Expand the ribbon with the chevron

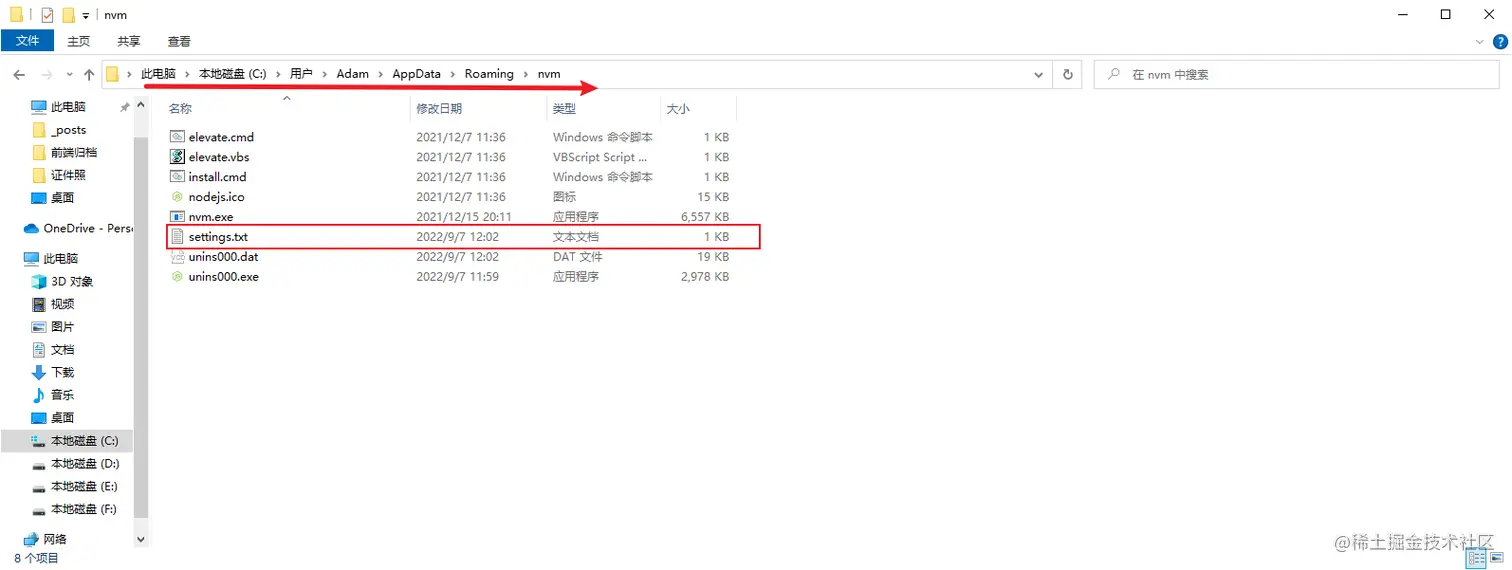[1481, 42]
